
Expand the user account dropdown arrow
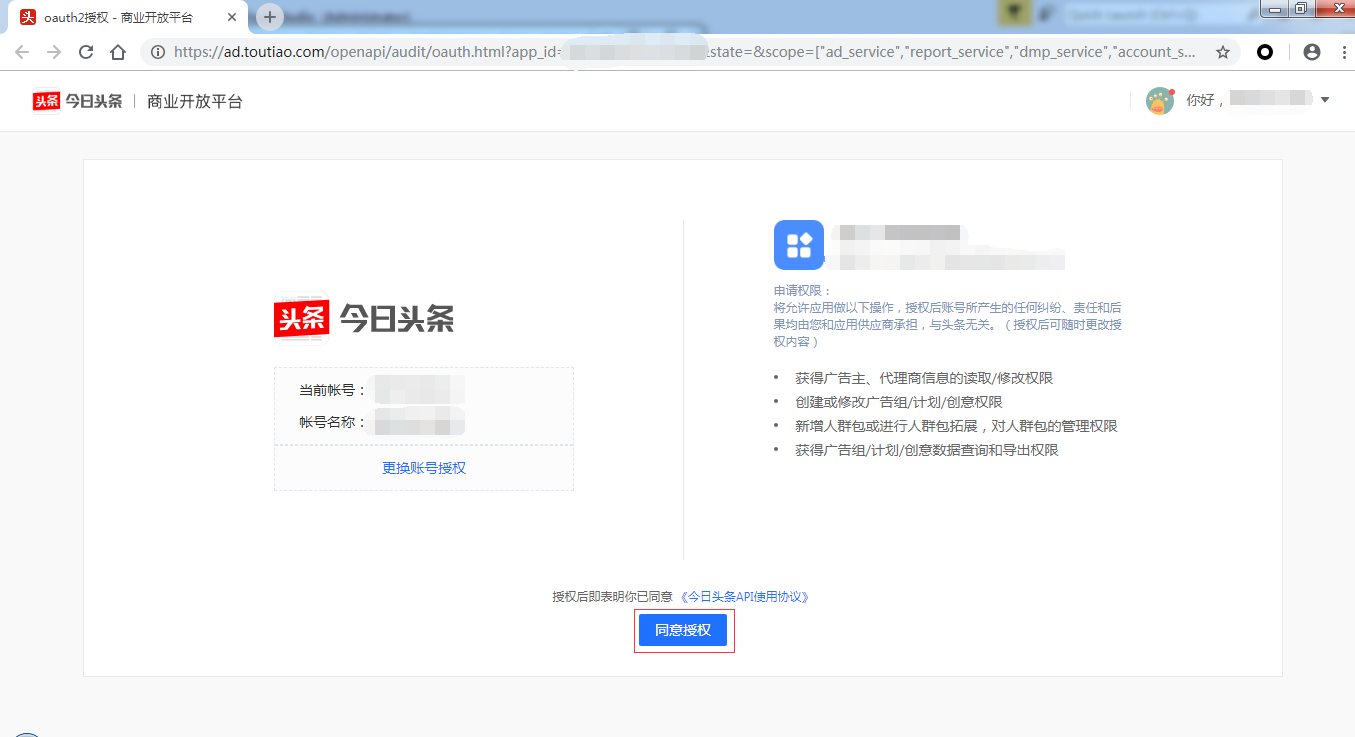click(x=1325, y=100)
